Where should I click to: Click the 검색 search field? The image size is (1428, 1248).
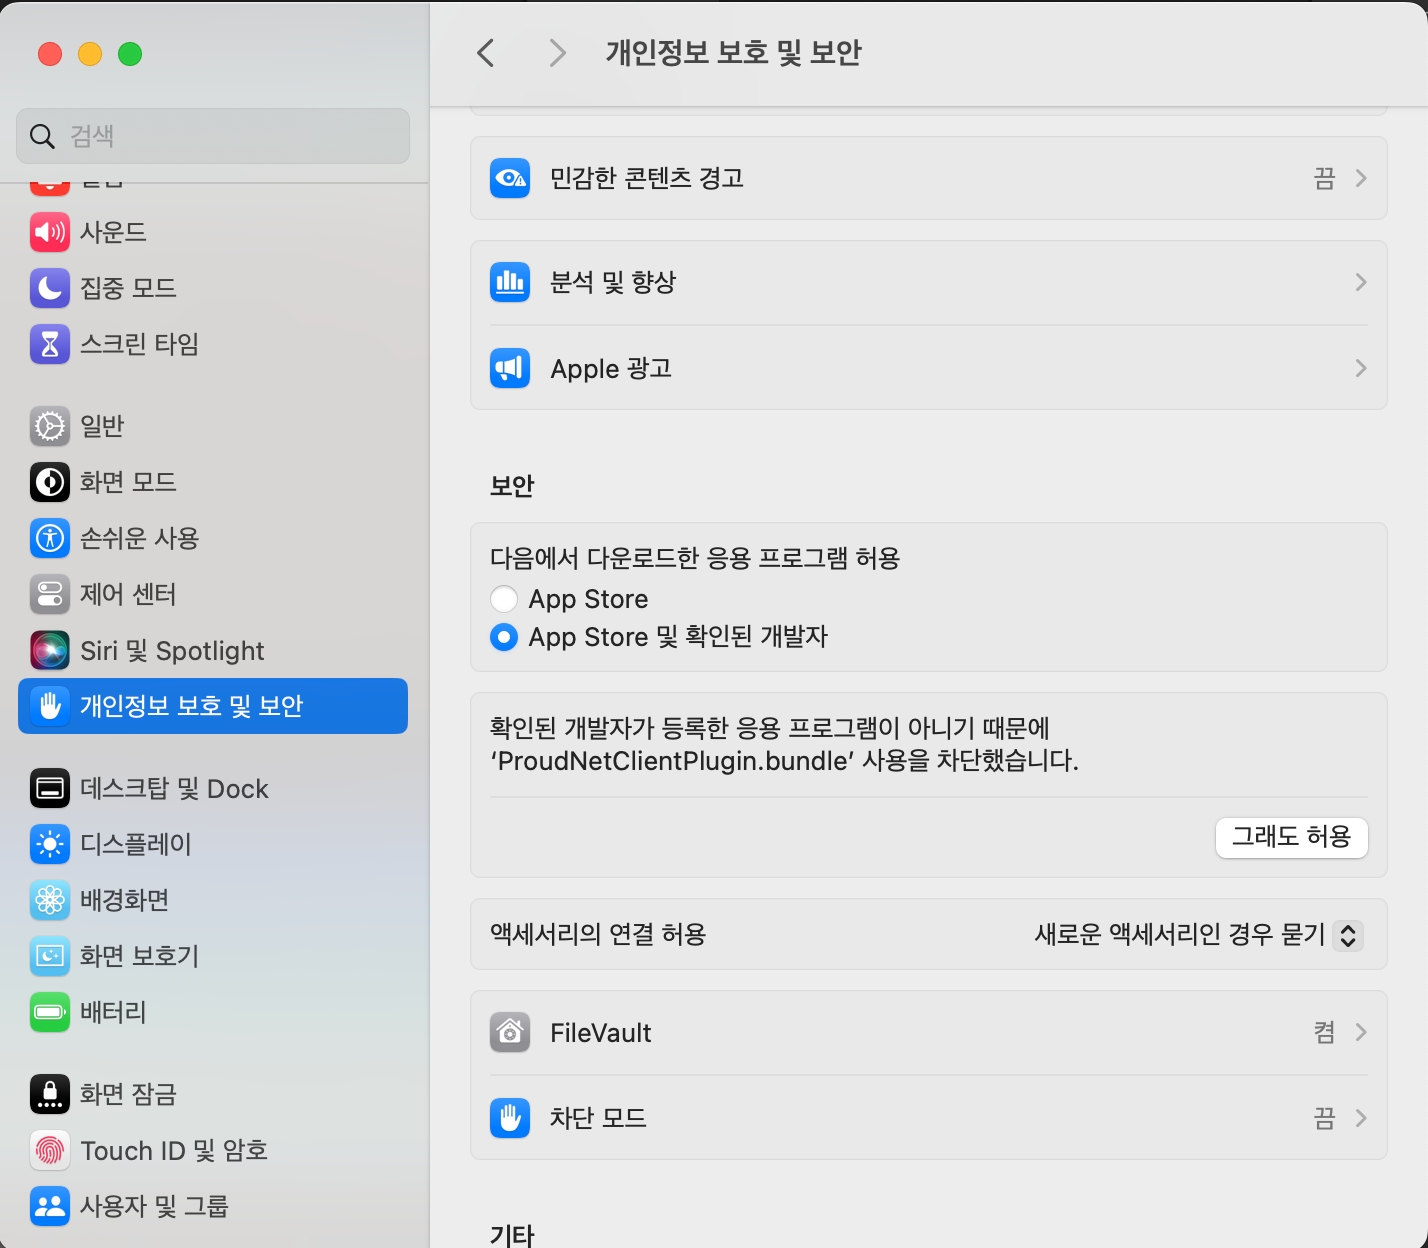(x=213, y=136)
